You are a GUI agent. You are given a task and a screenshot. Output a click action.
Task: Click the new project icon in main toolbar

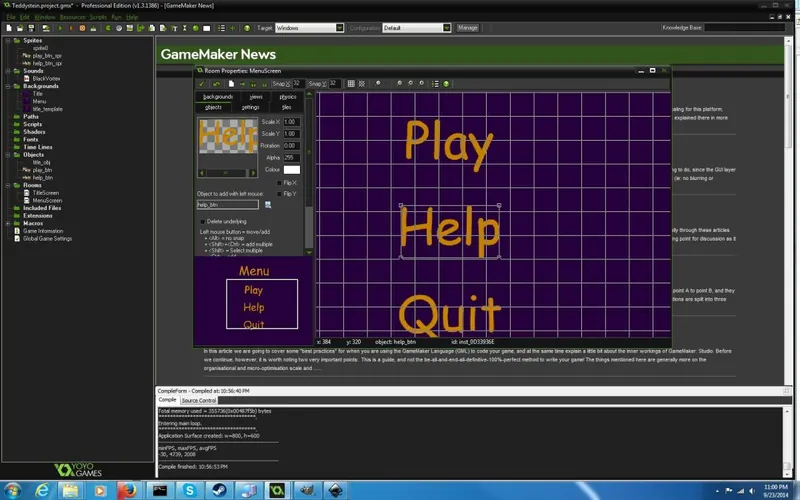9,28
